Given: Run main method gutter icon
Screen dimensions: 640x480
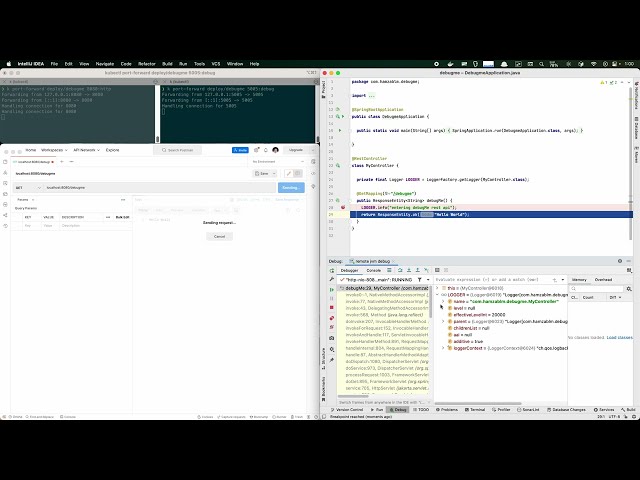Looking at the screenshot, I should coord(340,131).
